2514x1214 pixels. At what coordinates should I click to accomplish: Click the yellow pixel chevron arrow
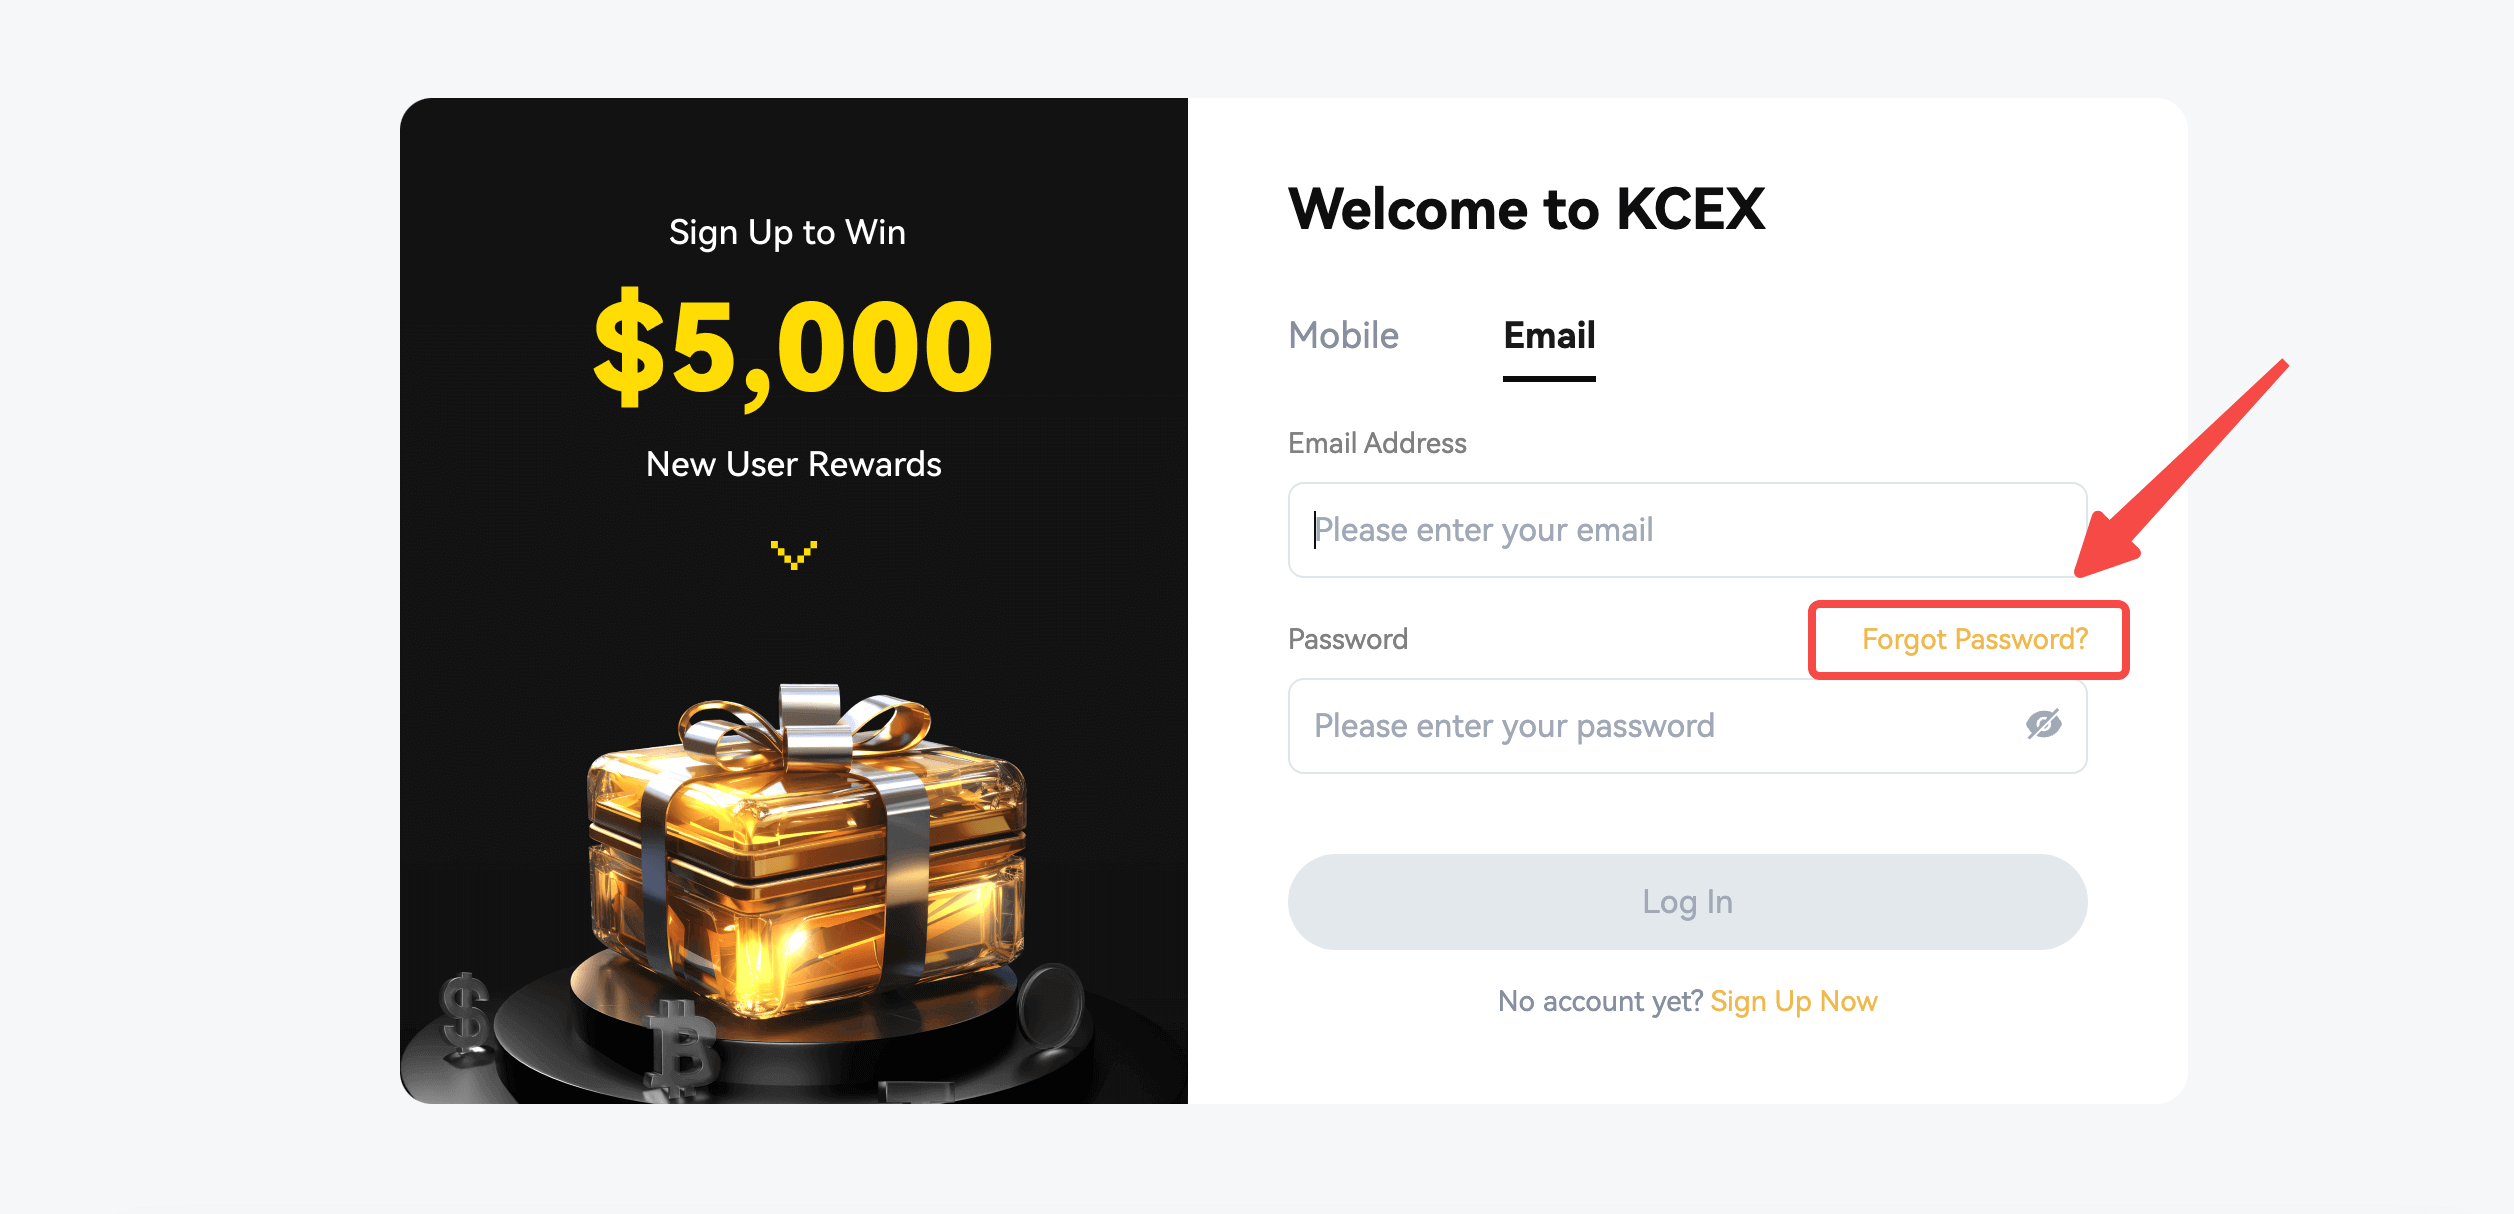794,554
